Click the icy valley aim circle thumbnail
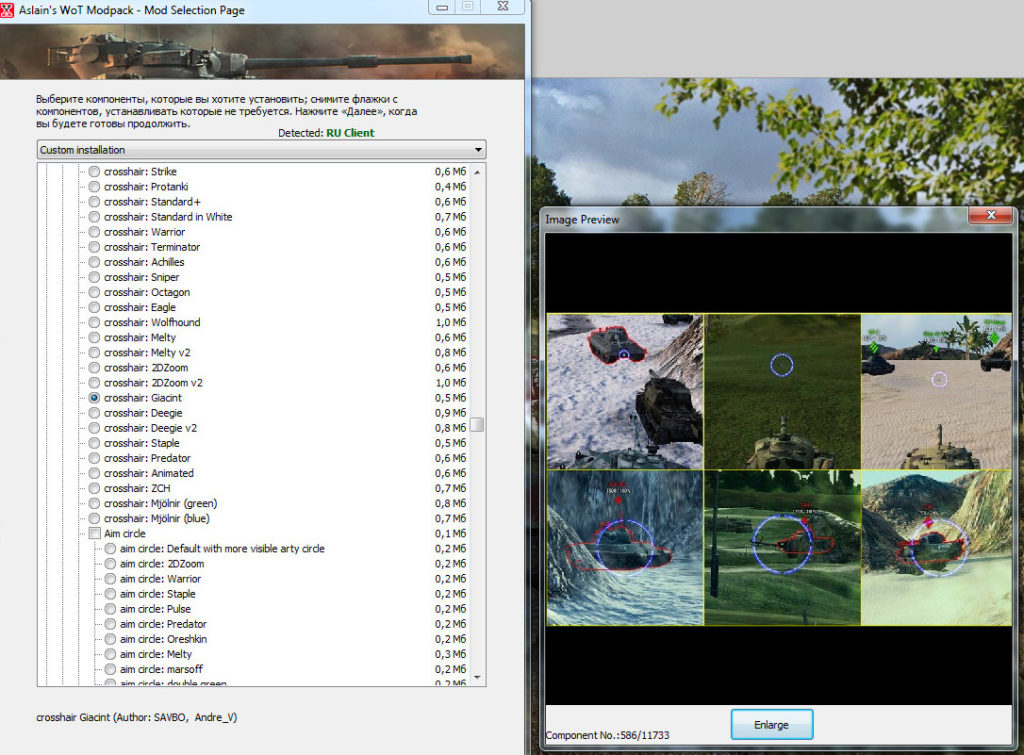This screenshot has height=755, width=1024. click(625, 547)
